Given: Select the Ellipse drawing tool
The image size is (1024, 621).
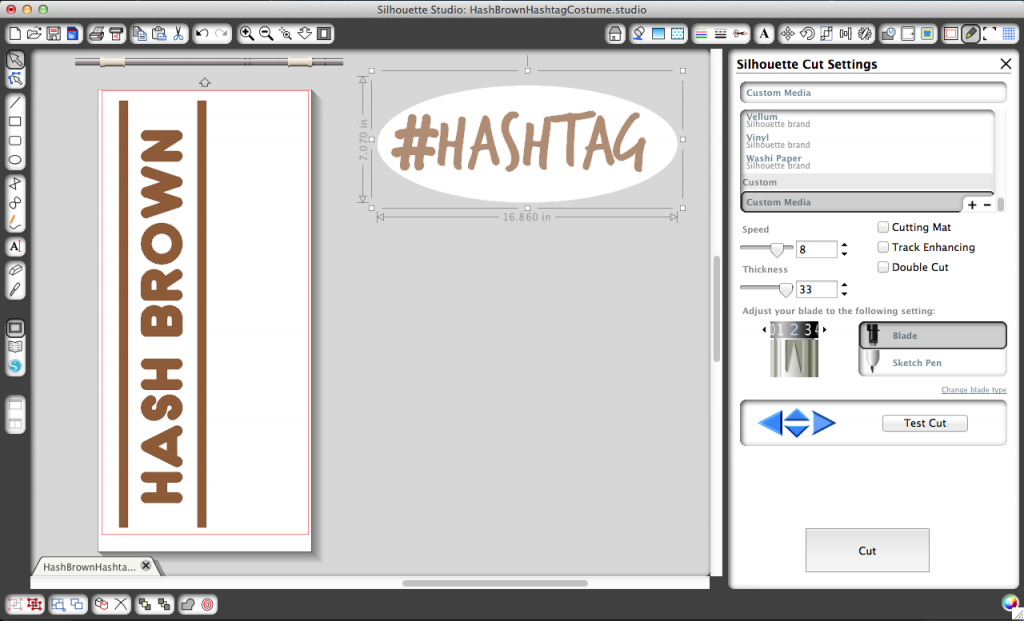Looking at the screenshot, I should (x=15, y=160).
